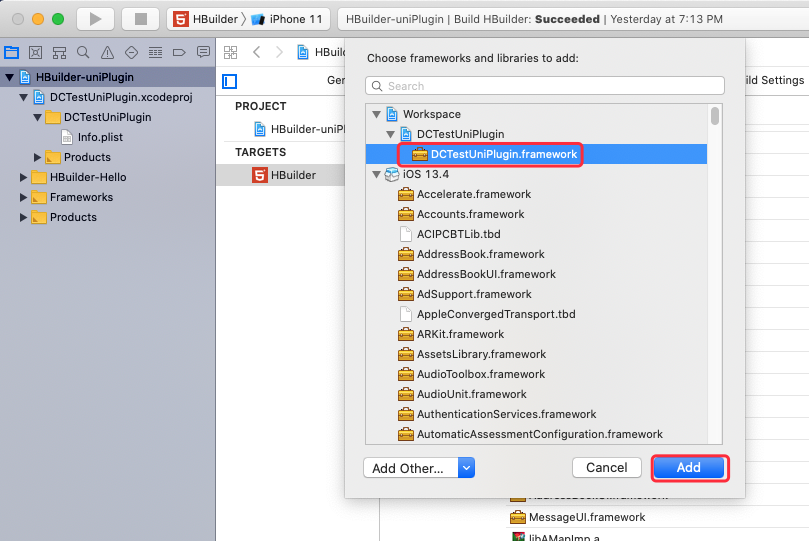Viewport: 809px width, 541px height.
Task: Click the build status activity bar
Action: 573,19
